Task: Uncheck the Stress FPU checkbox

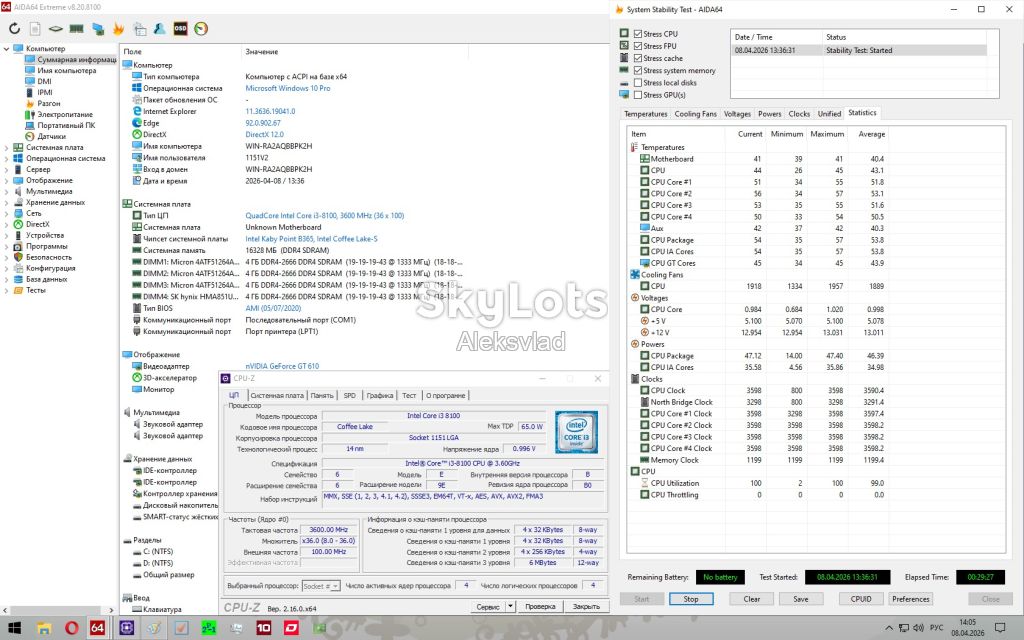Action: coord(638,46)
